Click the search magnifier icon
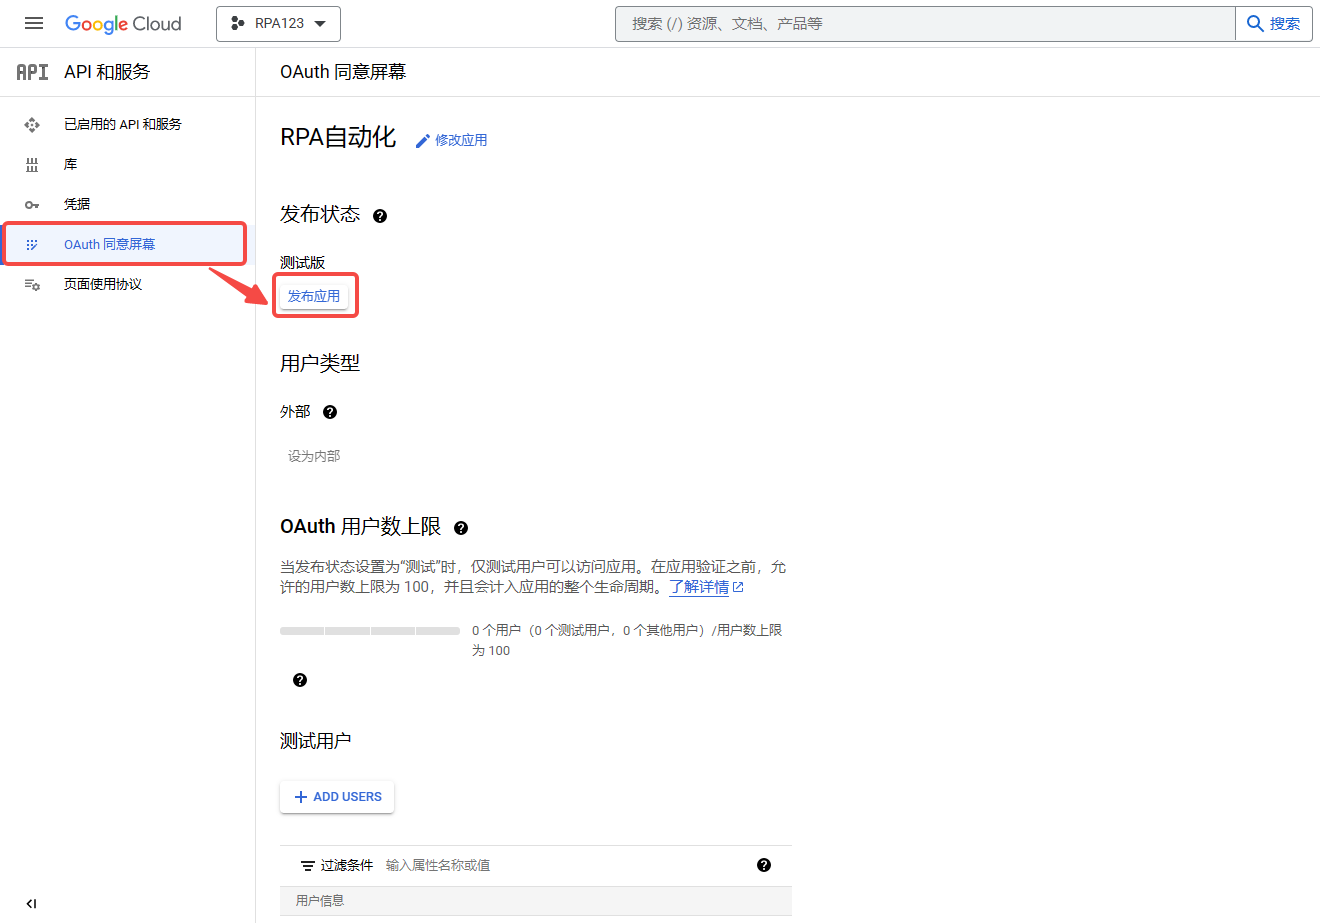The width and height of the screenshot is (1320, 923). click(1255, 24)
